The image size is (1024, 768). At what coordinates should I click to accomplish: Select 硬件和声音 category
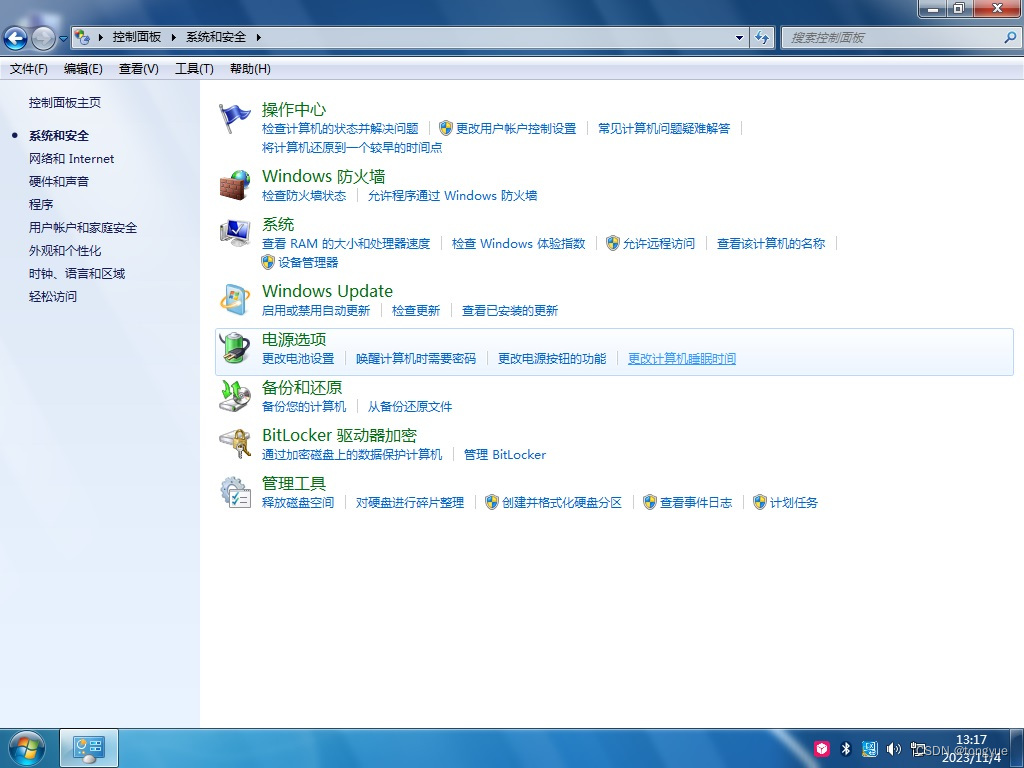59,182
